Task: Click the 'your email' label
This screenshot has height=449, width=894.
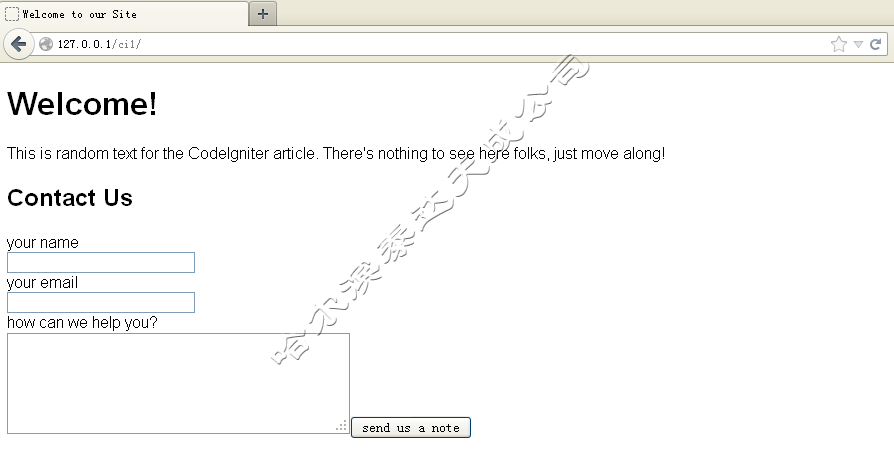Action: [42, 283]
